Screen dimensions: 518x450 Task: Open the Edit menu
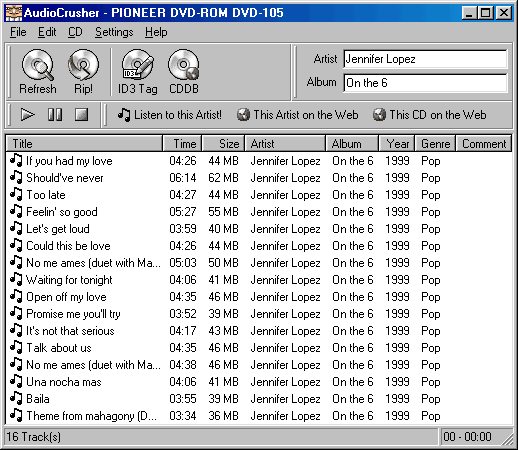pos(47,32)
